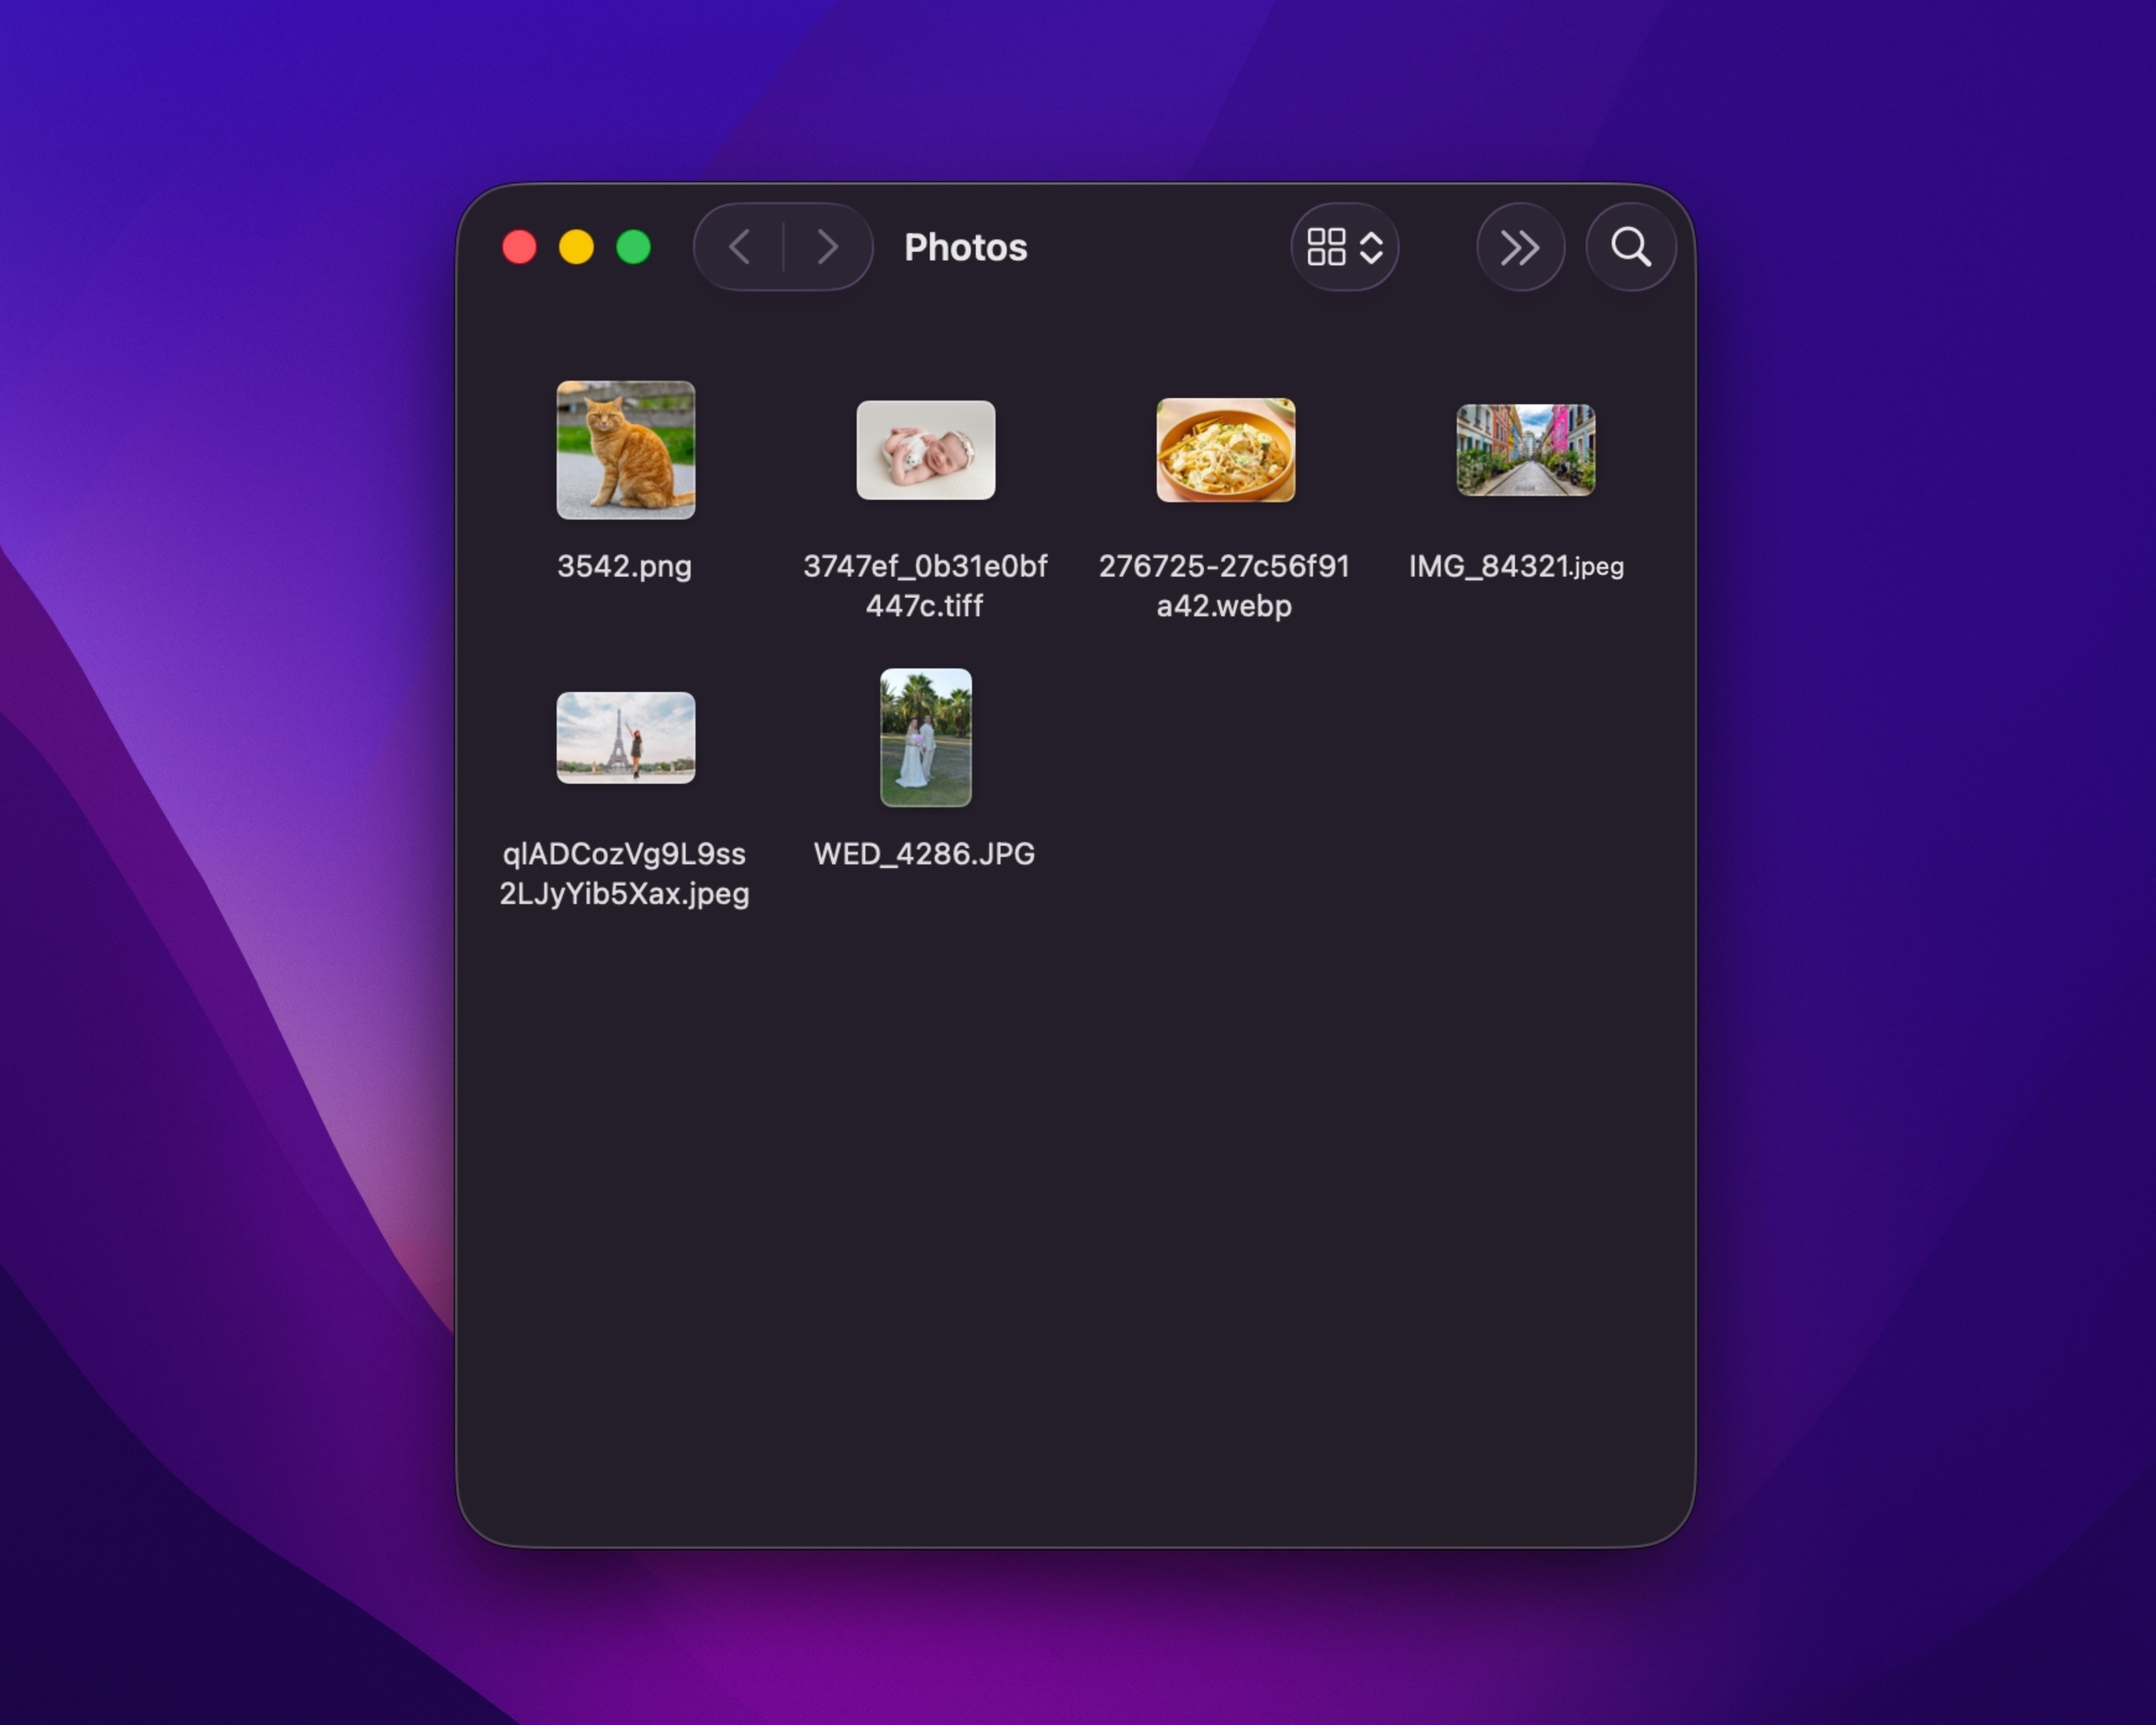Open the icon view options dropdown

(1344, 247)
